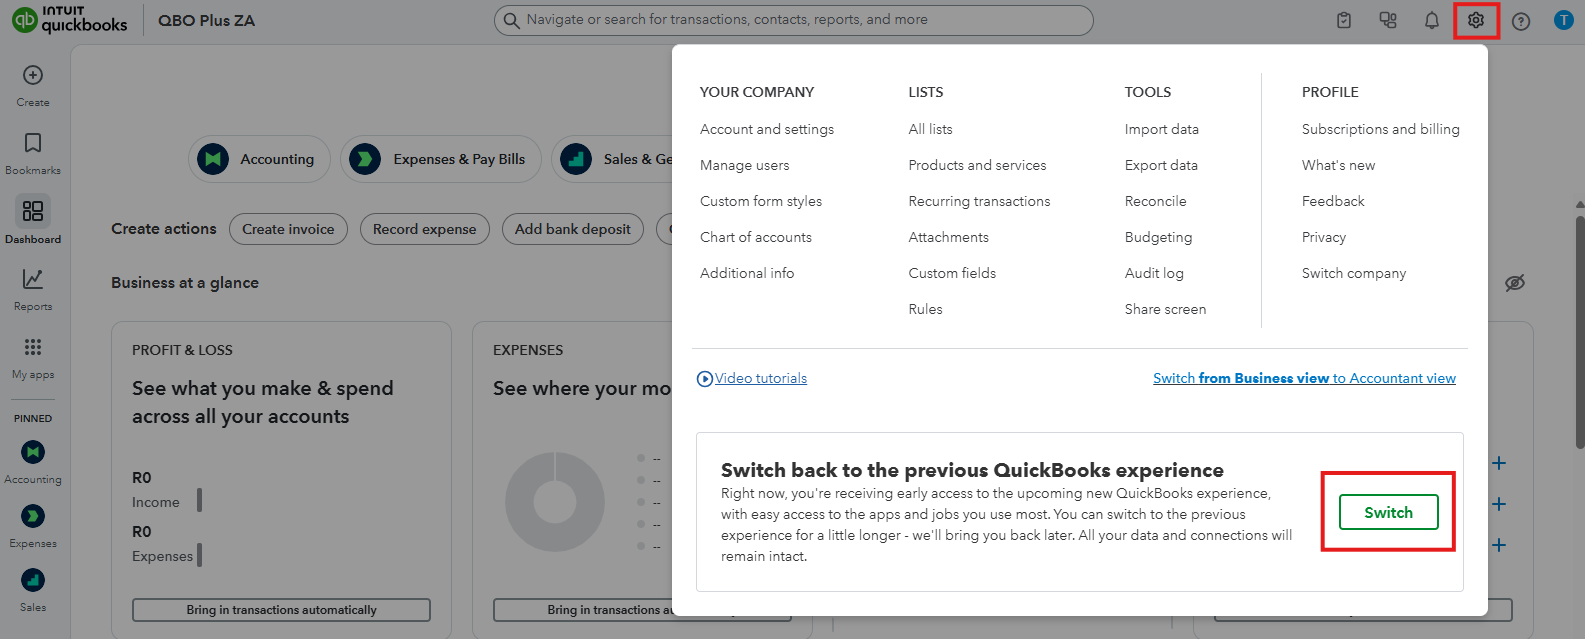Image resolution: width=1585 pixels, height=639 pixels.
Task: Open Account and settings
Action: [767, 129]
